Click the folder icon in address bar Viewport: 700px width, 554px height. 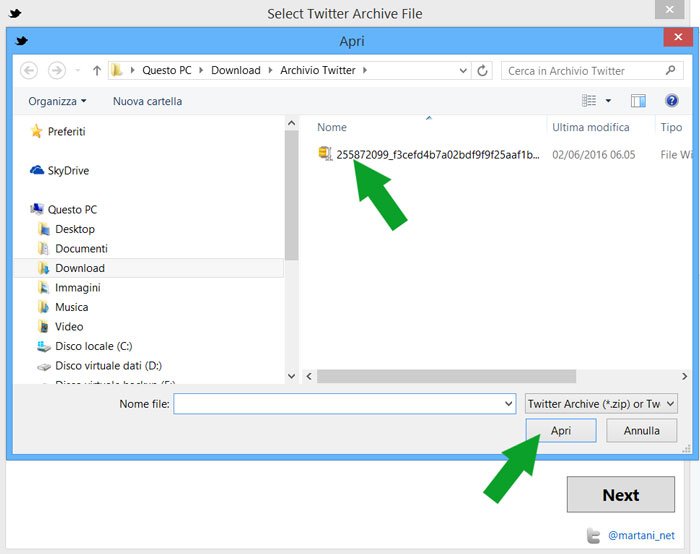pyautogui.click(x=117, y=70)
